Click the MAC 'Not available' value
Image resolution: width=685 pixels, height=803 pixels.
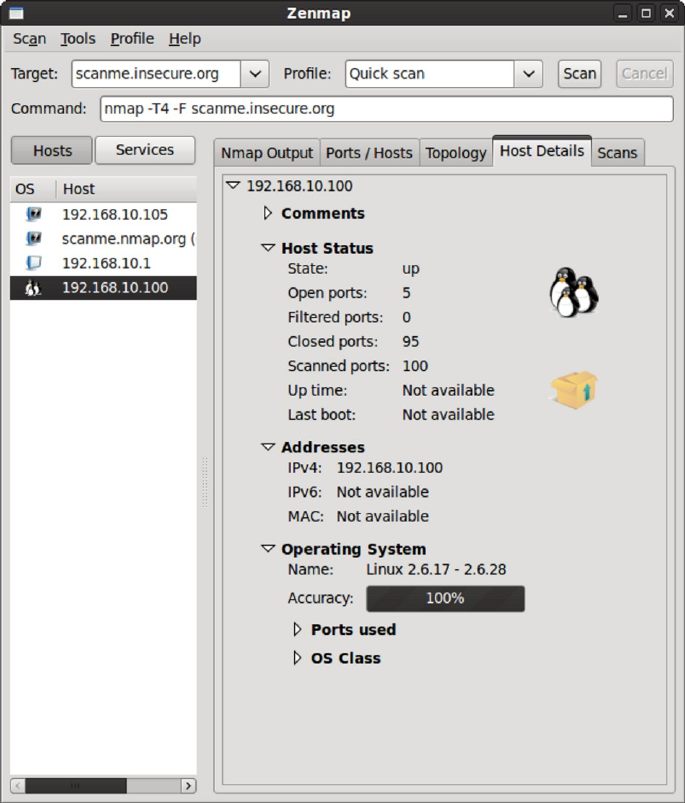(x=382, y=516)
